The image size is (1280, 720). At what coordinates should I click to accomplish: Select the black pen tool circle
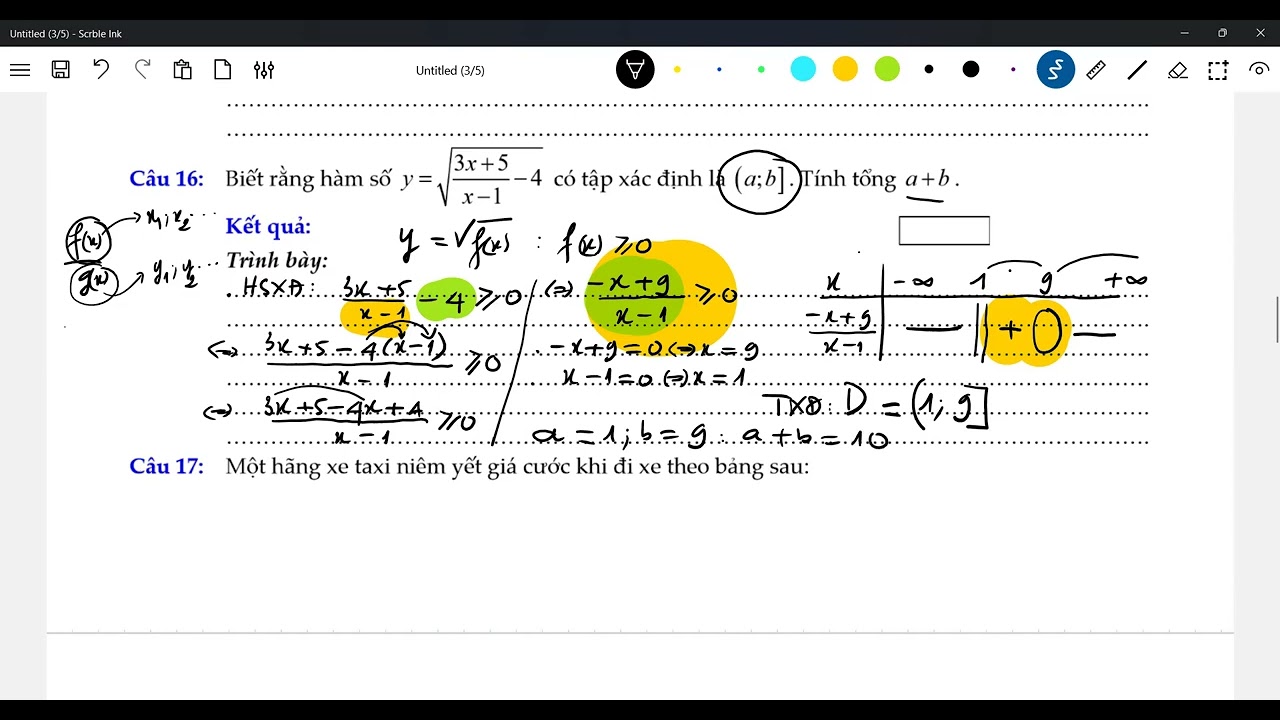click(x=635, y=70)
